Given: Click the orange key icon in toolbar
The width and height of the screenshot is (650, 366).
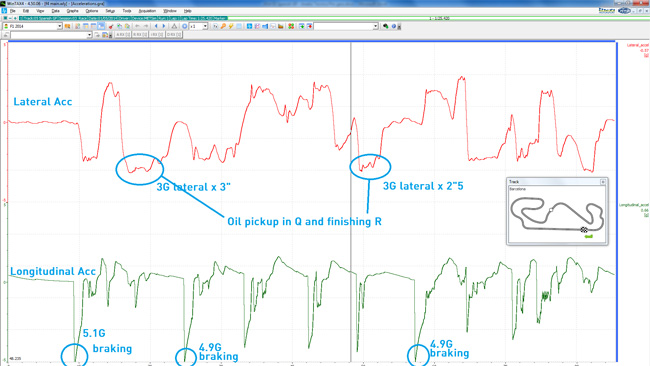Looking at the screenshot, I should 223,26.
